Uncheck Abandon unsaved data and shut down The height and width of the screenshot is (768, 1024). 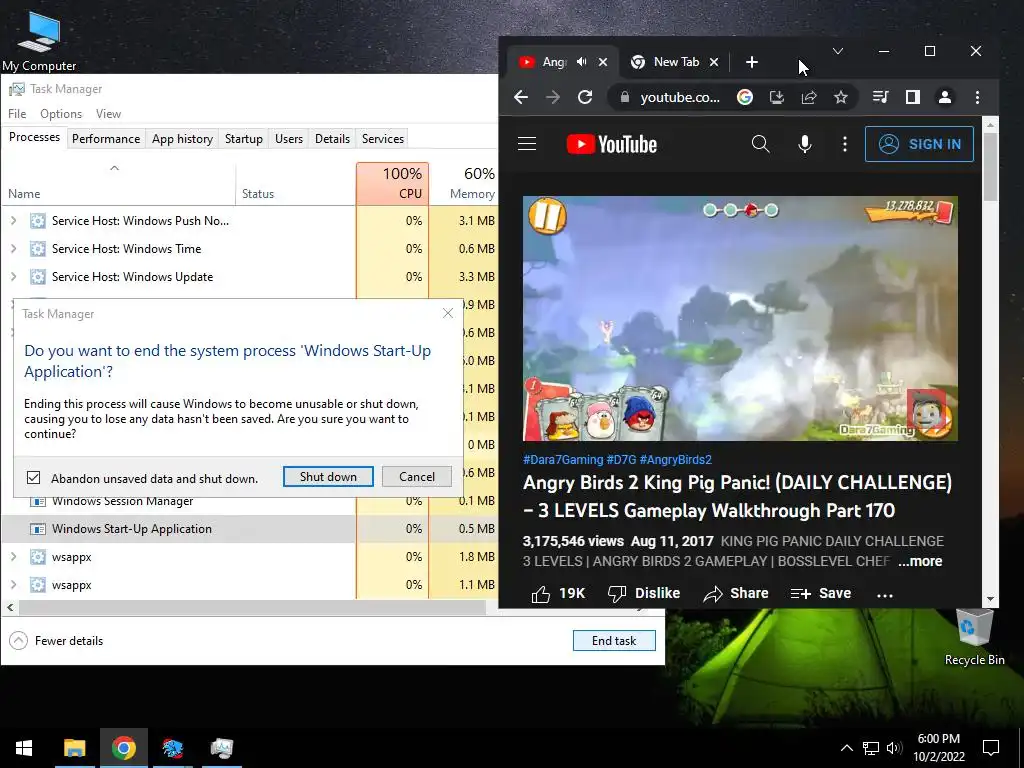click(x=33, y=478)
